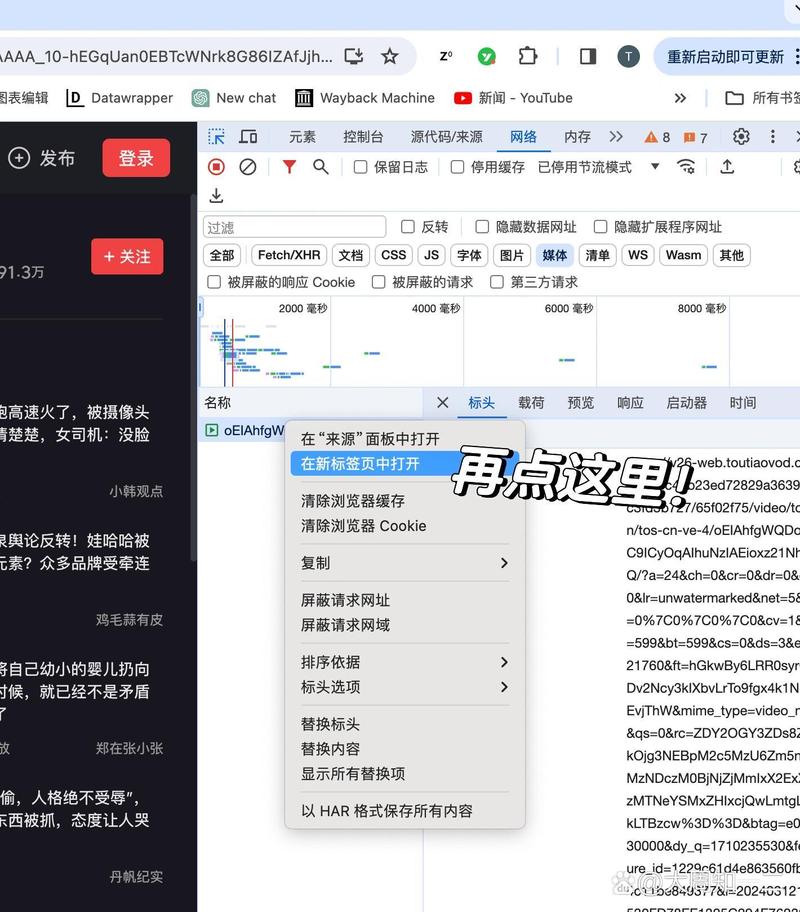Screen dimensions: 800x912
Task: Click the install app icon in address bar
Action: (353, 56)
